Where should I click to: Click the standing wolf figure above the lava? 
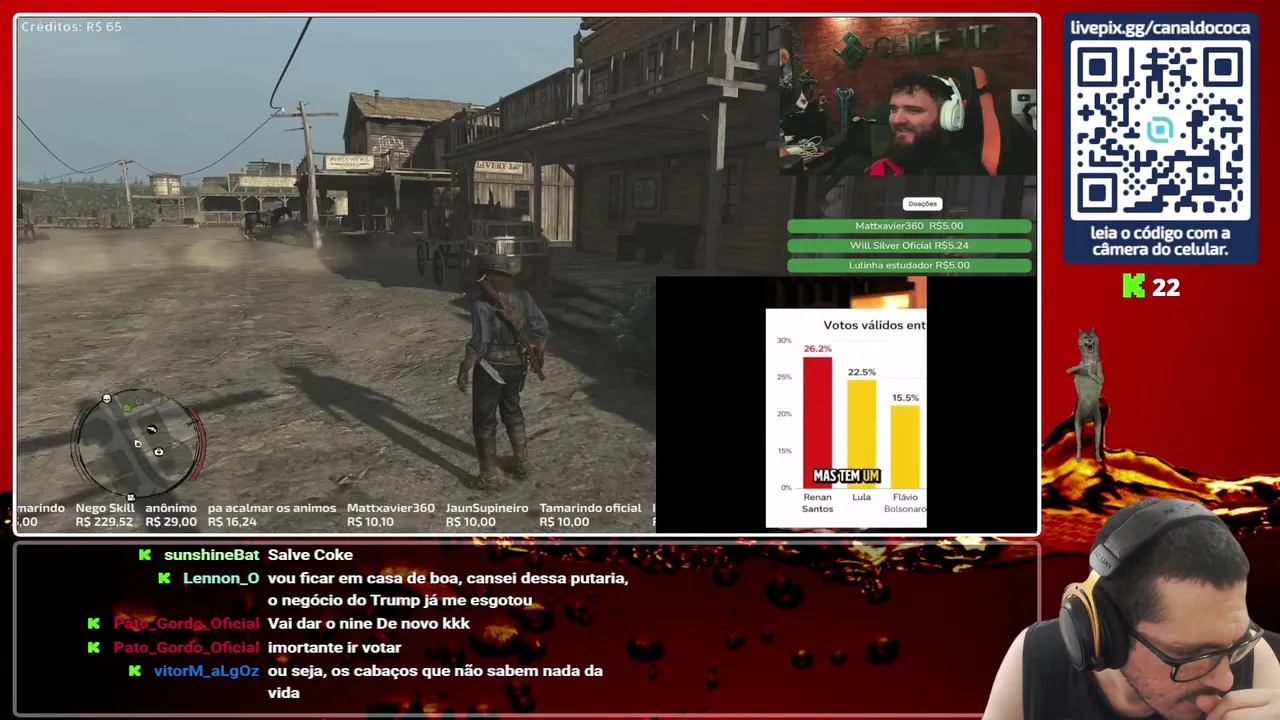1087,395
